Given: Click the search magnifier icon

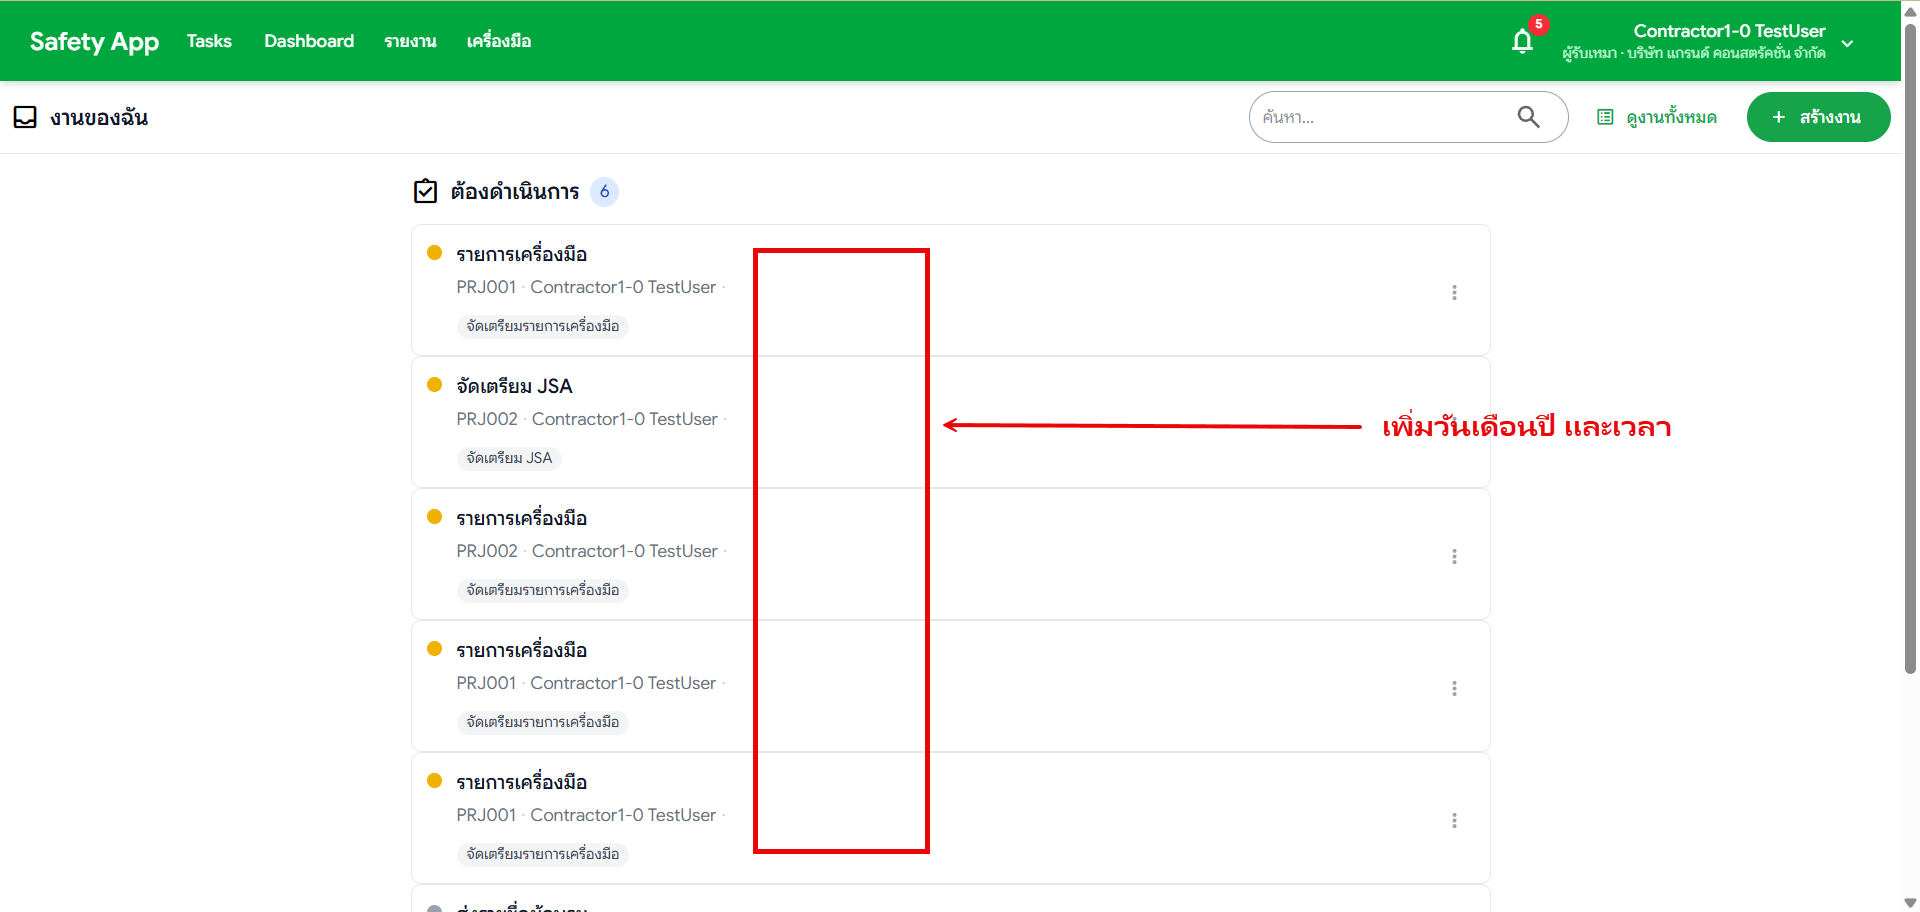Looking at the screenshot, I should (1529, 117).
